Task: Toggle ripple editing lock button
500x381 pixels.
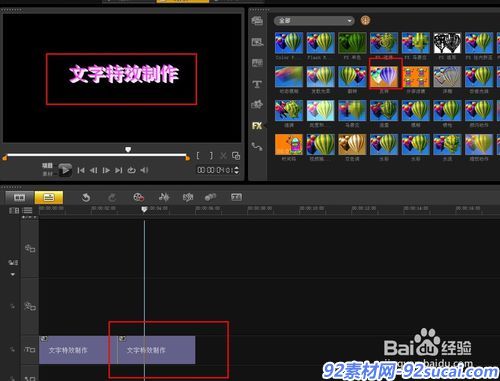Action: click(x=13, y=263)
